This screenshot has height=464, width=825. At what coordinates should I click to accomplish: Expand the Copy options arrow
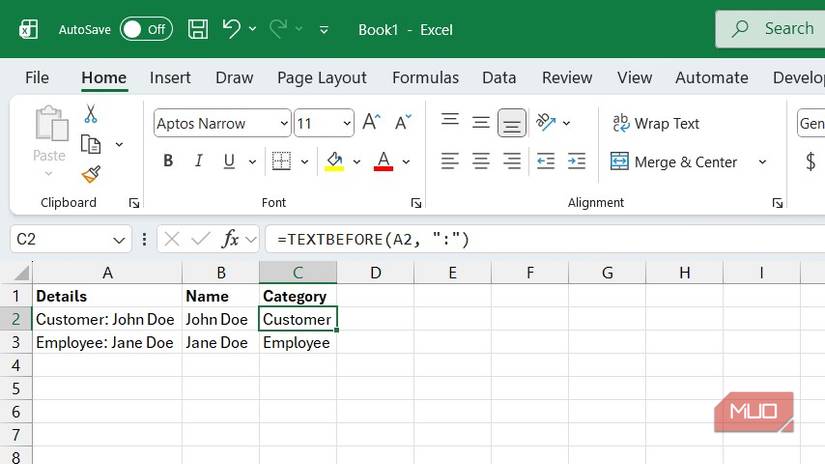119,145
